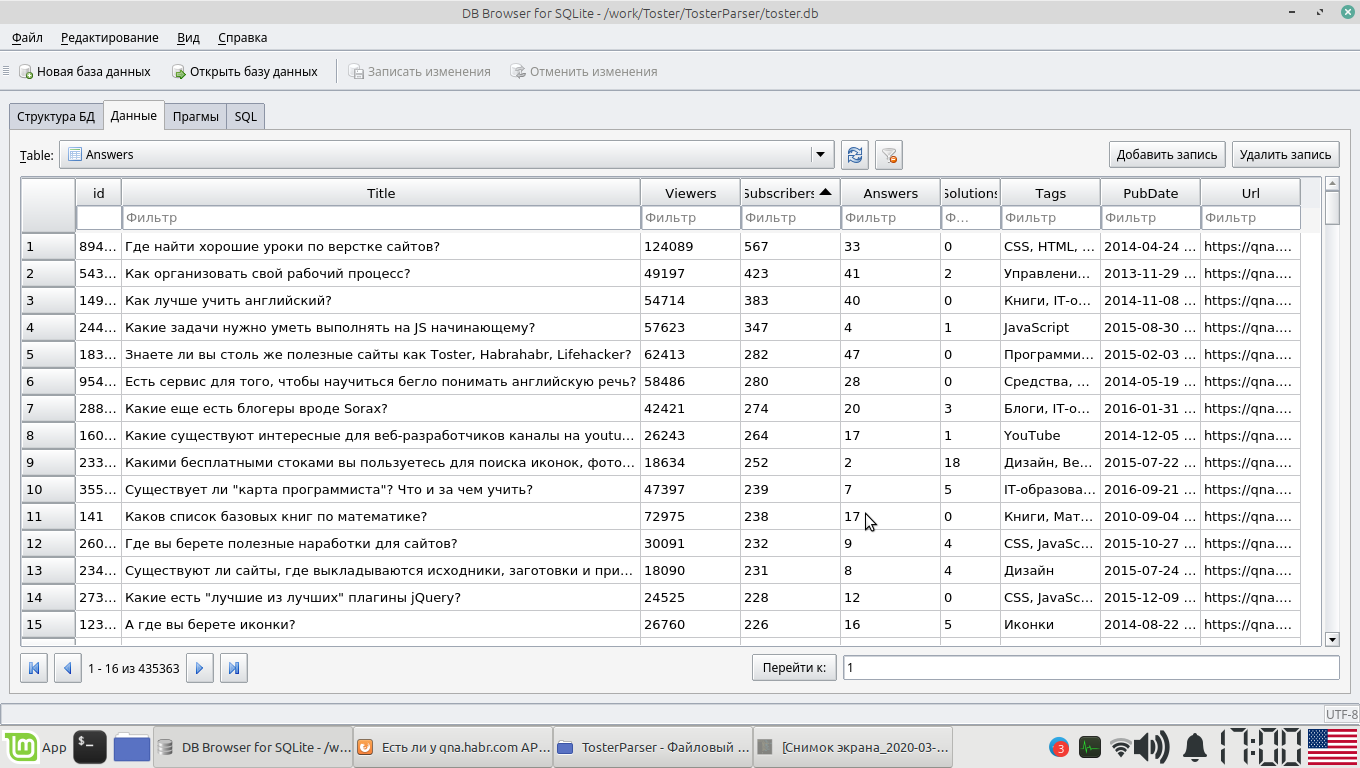Click Linux Mint menu icon in taskbar
The height and width of the screenshot is (768, 1360).
click(20, 747)
